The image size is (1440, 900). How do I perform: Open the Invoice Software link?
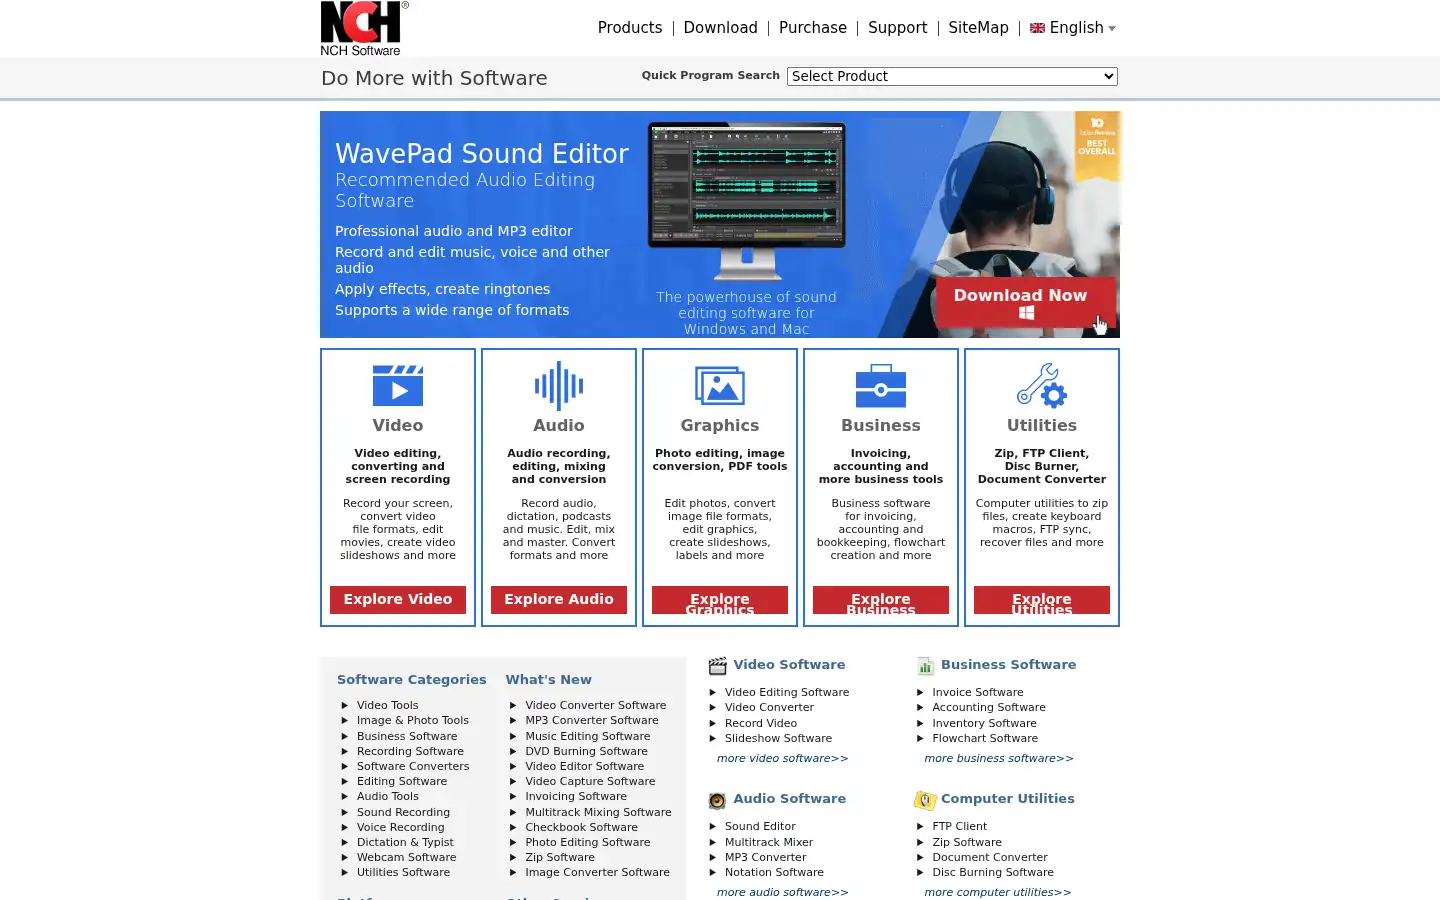pyautogui.click(x=978, y=693)
